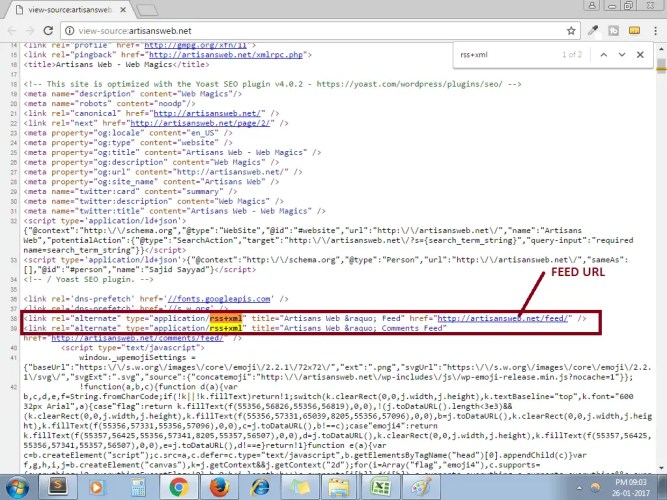
Task: Close the find bar
Action: 640,54
